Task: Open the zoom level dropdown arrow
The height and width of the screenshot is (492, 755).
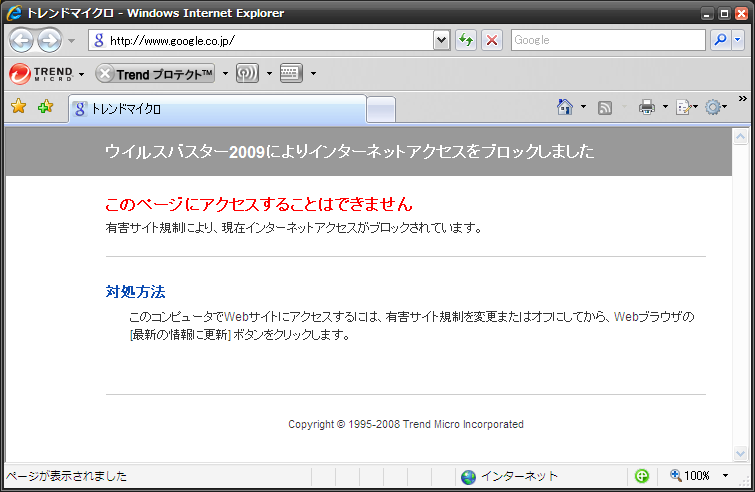Action: [x=725, y=476]
